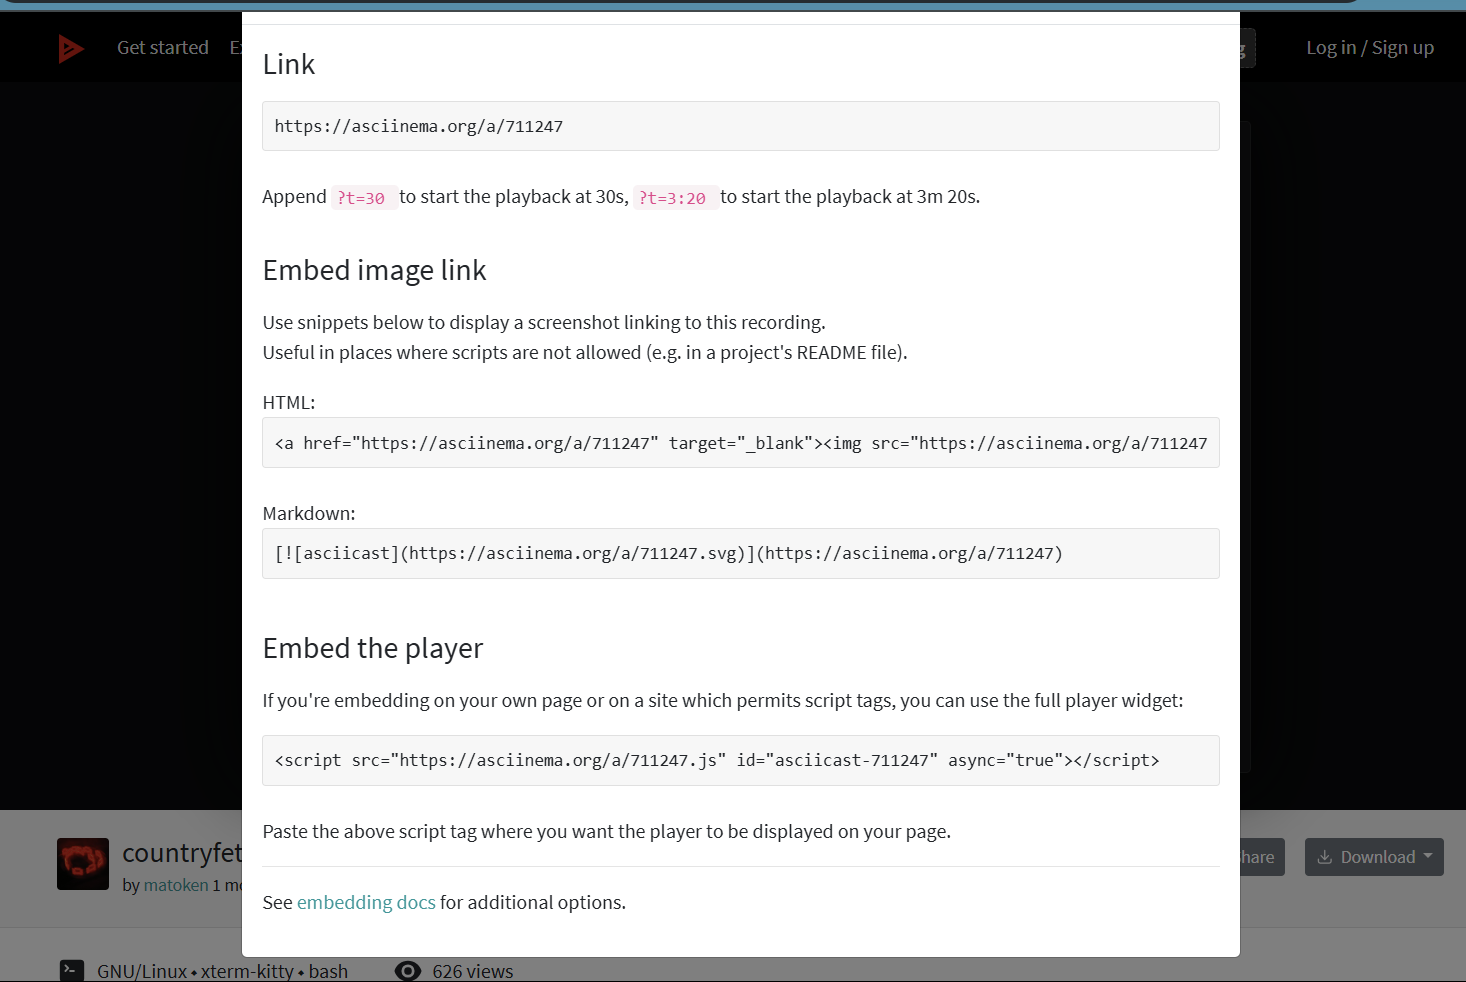1466x982 pixels.
Task: Click the 626 views counter text
Action: (x=472, y=971)
